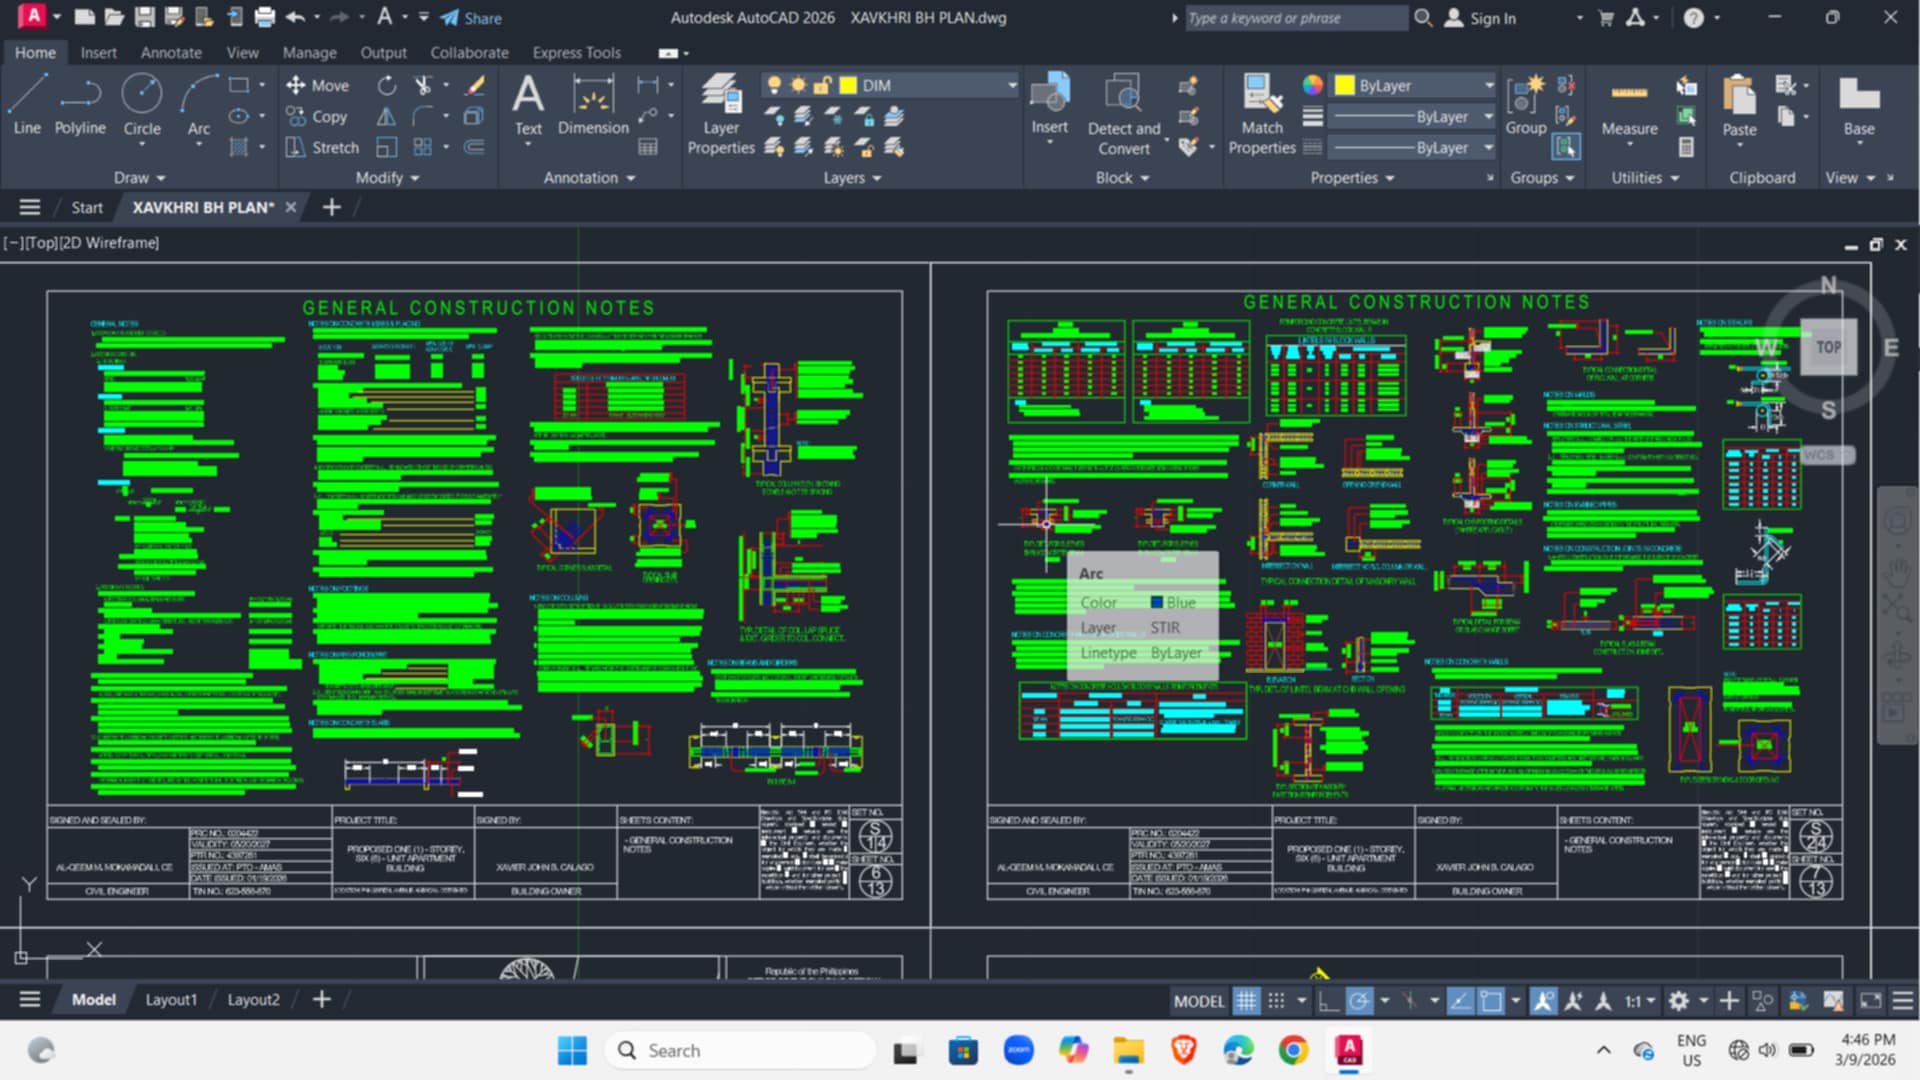Select the Match Properties tool
The width and height of the screenshot is (1920, 1080).
coord(1262,114)
